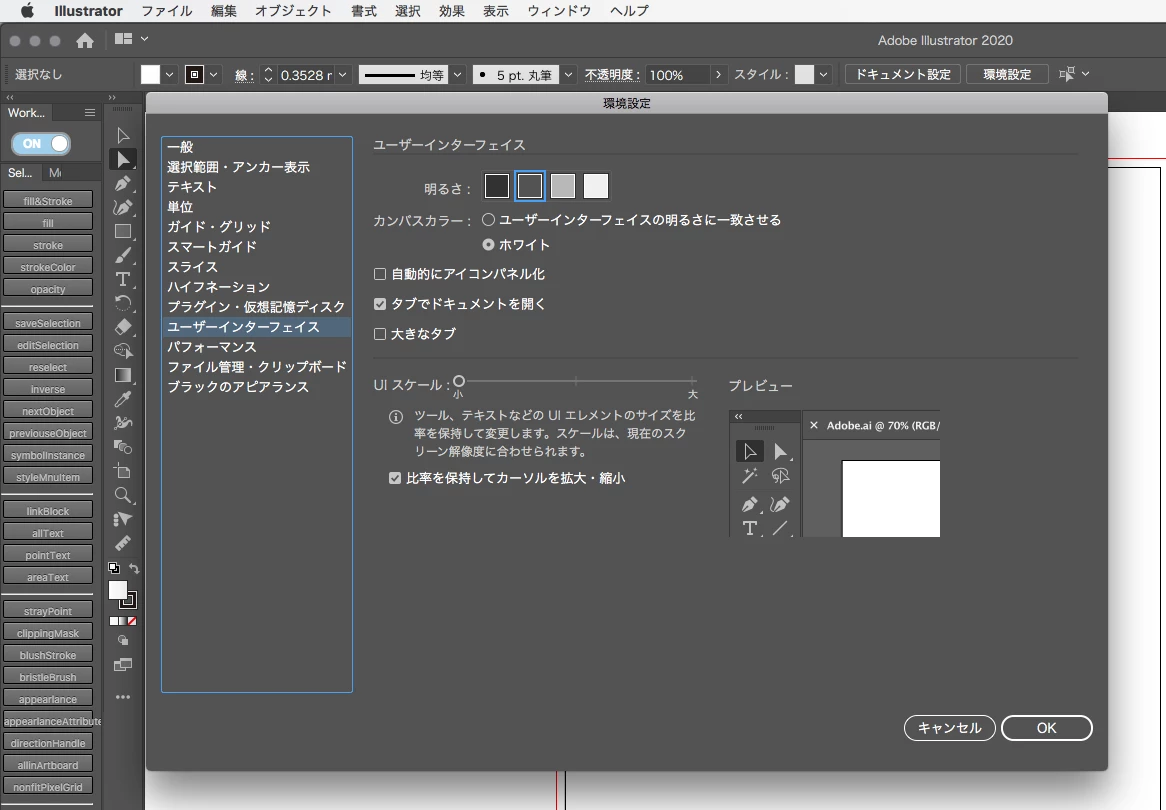Open the 均等 stroke profile dropdown

coord(457,74)
